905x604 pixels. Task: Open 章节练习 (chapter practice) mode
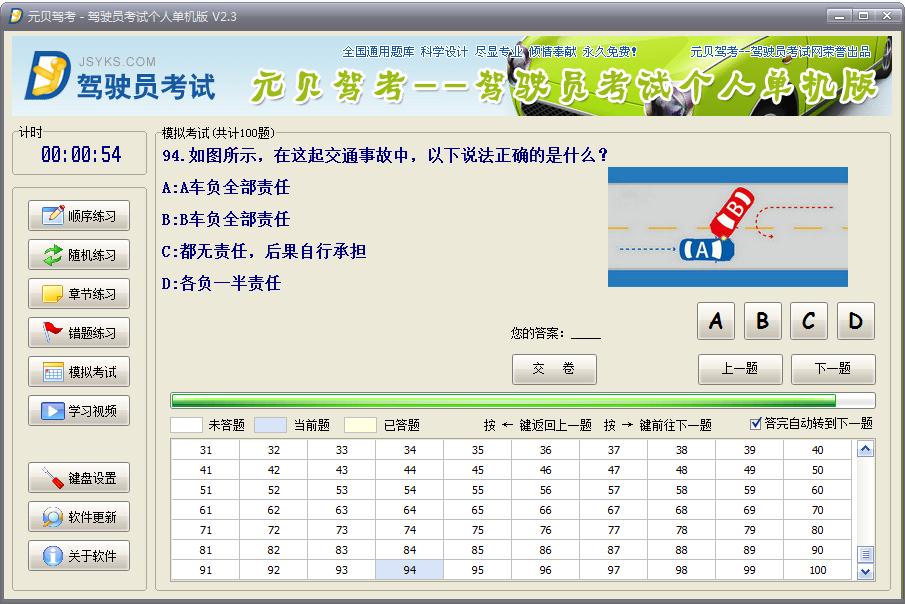pos(78,294)
